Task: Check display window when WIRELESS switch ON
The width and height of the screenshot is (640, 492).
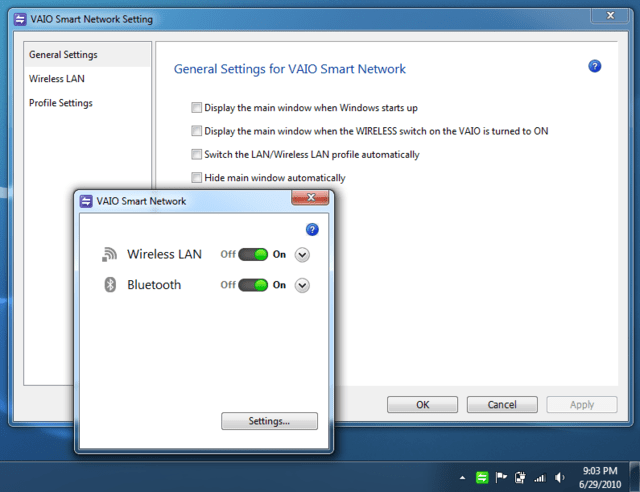Action: (x=196, y=131)
